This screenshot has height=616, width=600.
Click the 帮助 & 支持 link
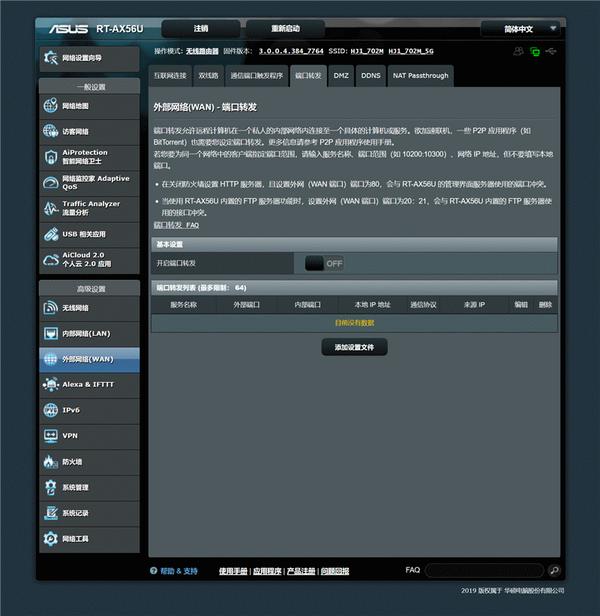[x=179, y=571]
